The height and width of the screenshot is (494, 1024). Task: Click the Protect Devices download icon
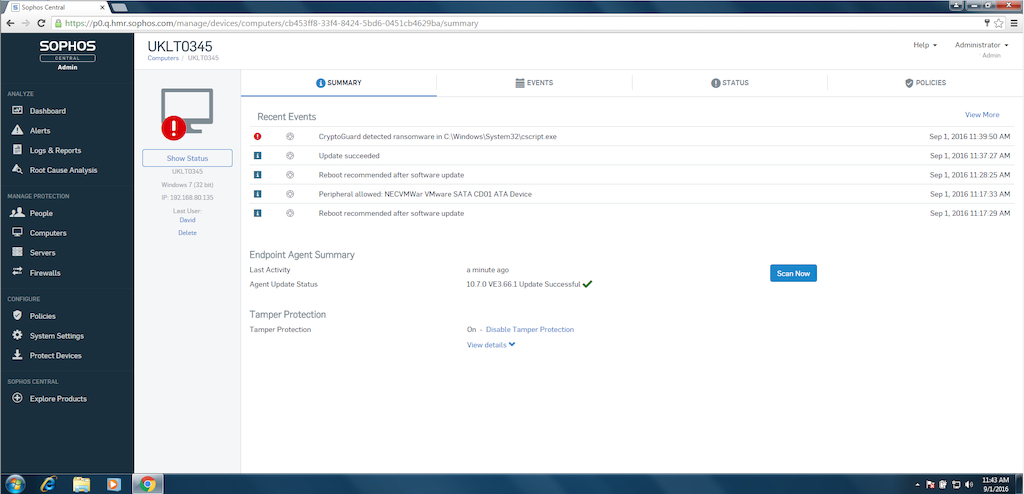[18, 355]
